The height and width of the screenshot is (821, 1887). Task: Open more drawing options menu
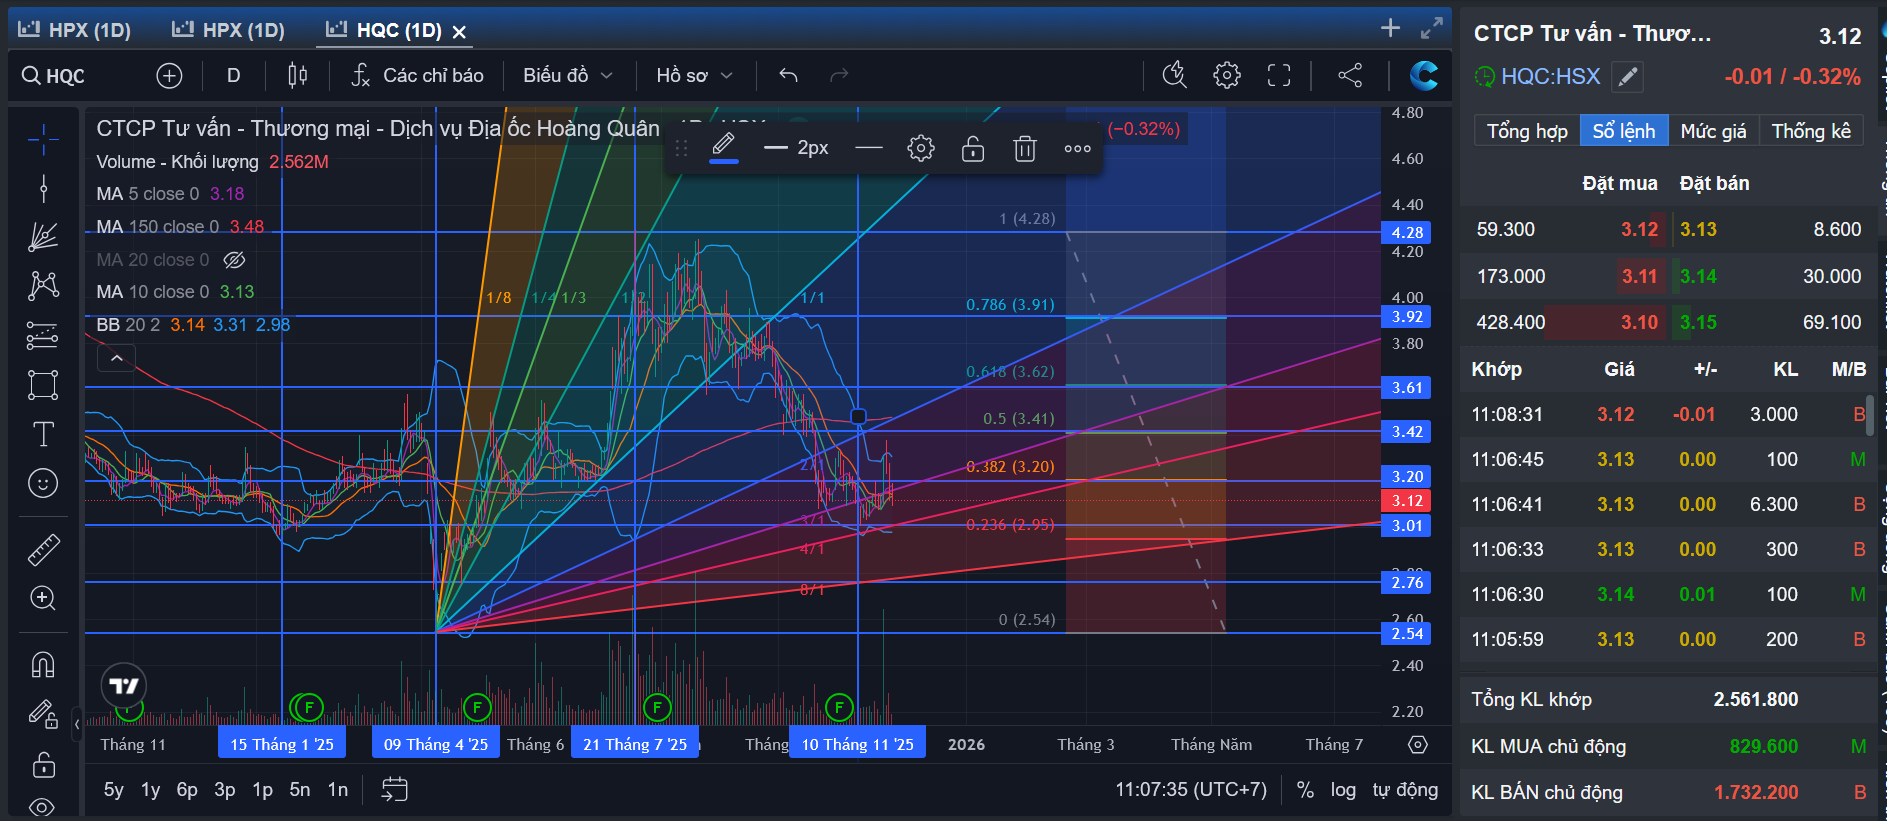1077,149
